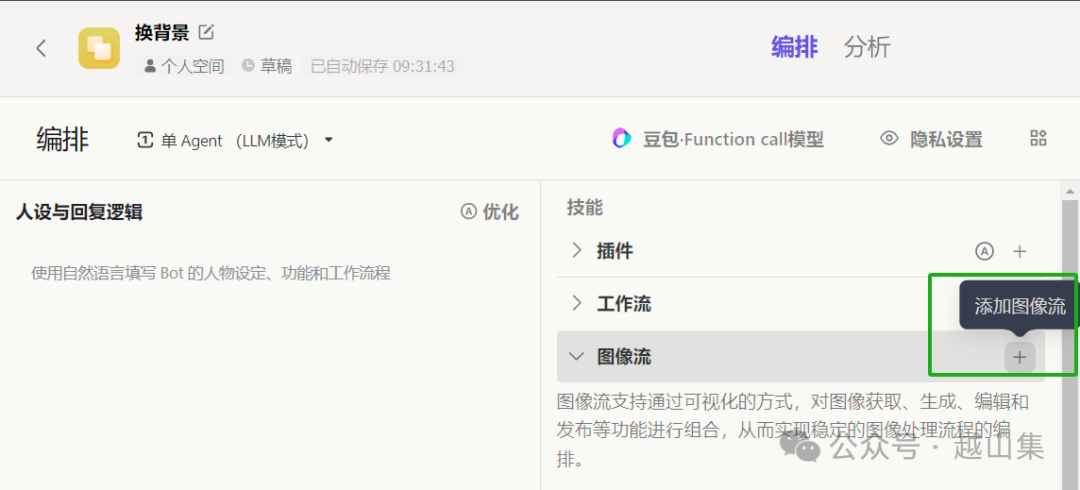Click the 已自动保存 09:31:43 timestamp
The height and width of the screenshot is (490, 1080).
[382, 66]
